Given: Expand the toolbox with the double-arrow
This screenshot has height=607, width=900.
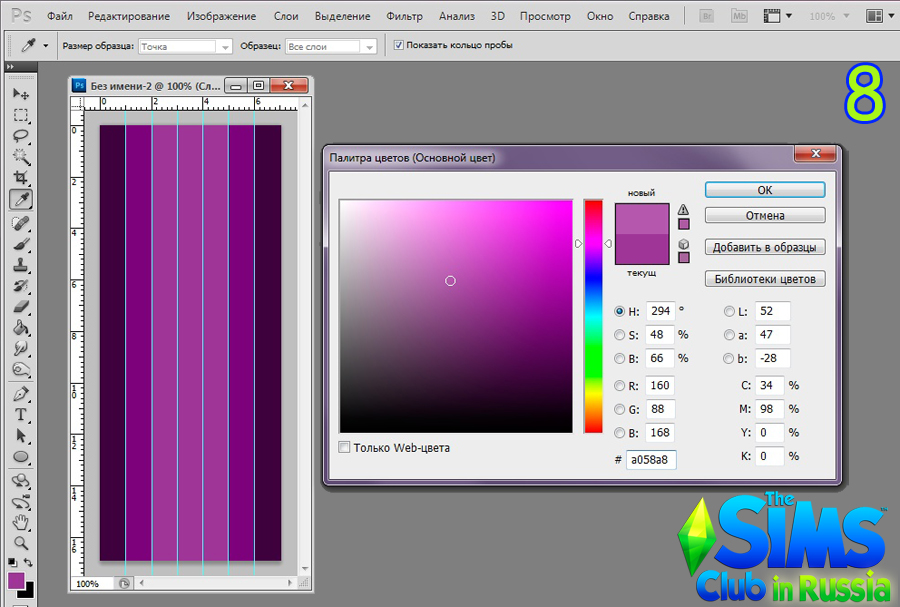Looking at the screenshot, I should [x=10, y=67].
